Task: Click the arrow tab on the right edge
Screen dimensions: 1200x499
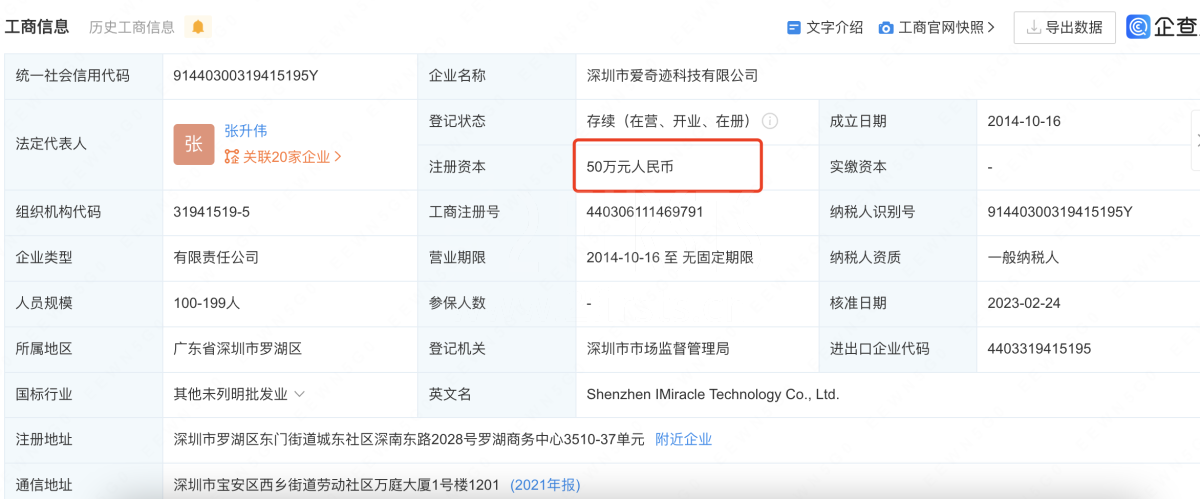Action: [1195, 140]
